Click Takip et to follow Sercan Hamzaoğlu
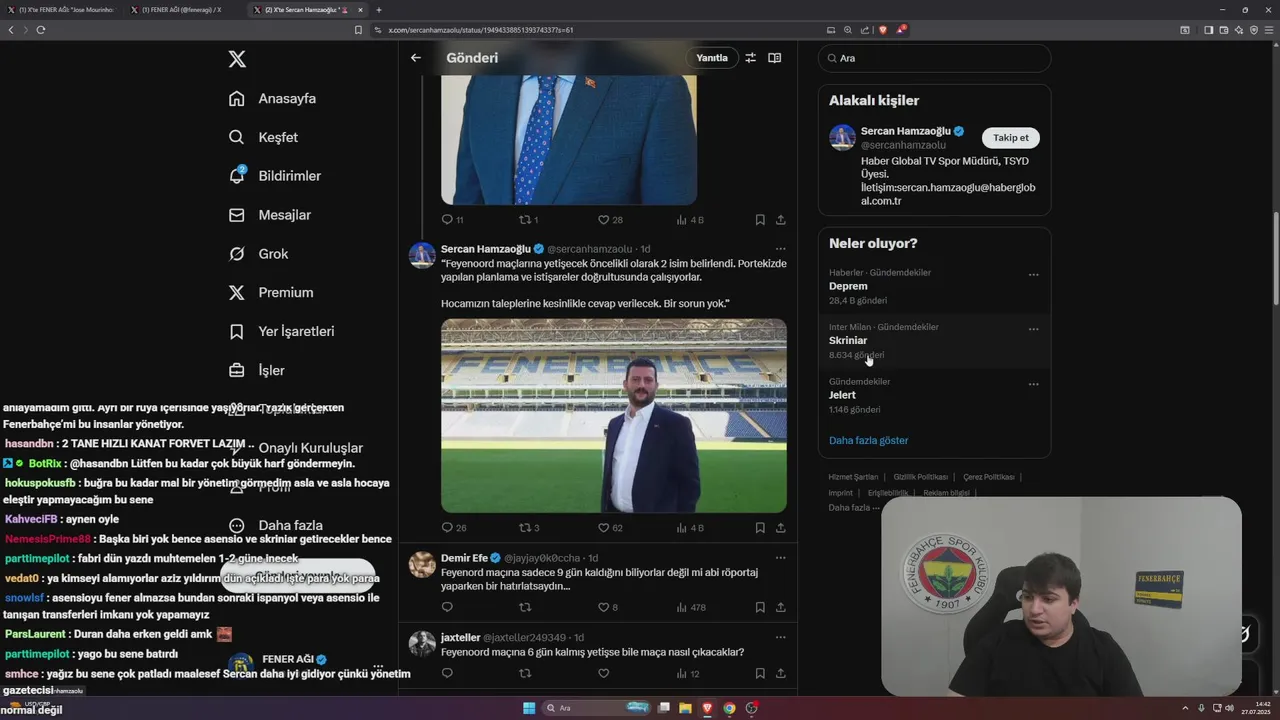1280x720 pixels. click(1010, 138)
